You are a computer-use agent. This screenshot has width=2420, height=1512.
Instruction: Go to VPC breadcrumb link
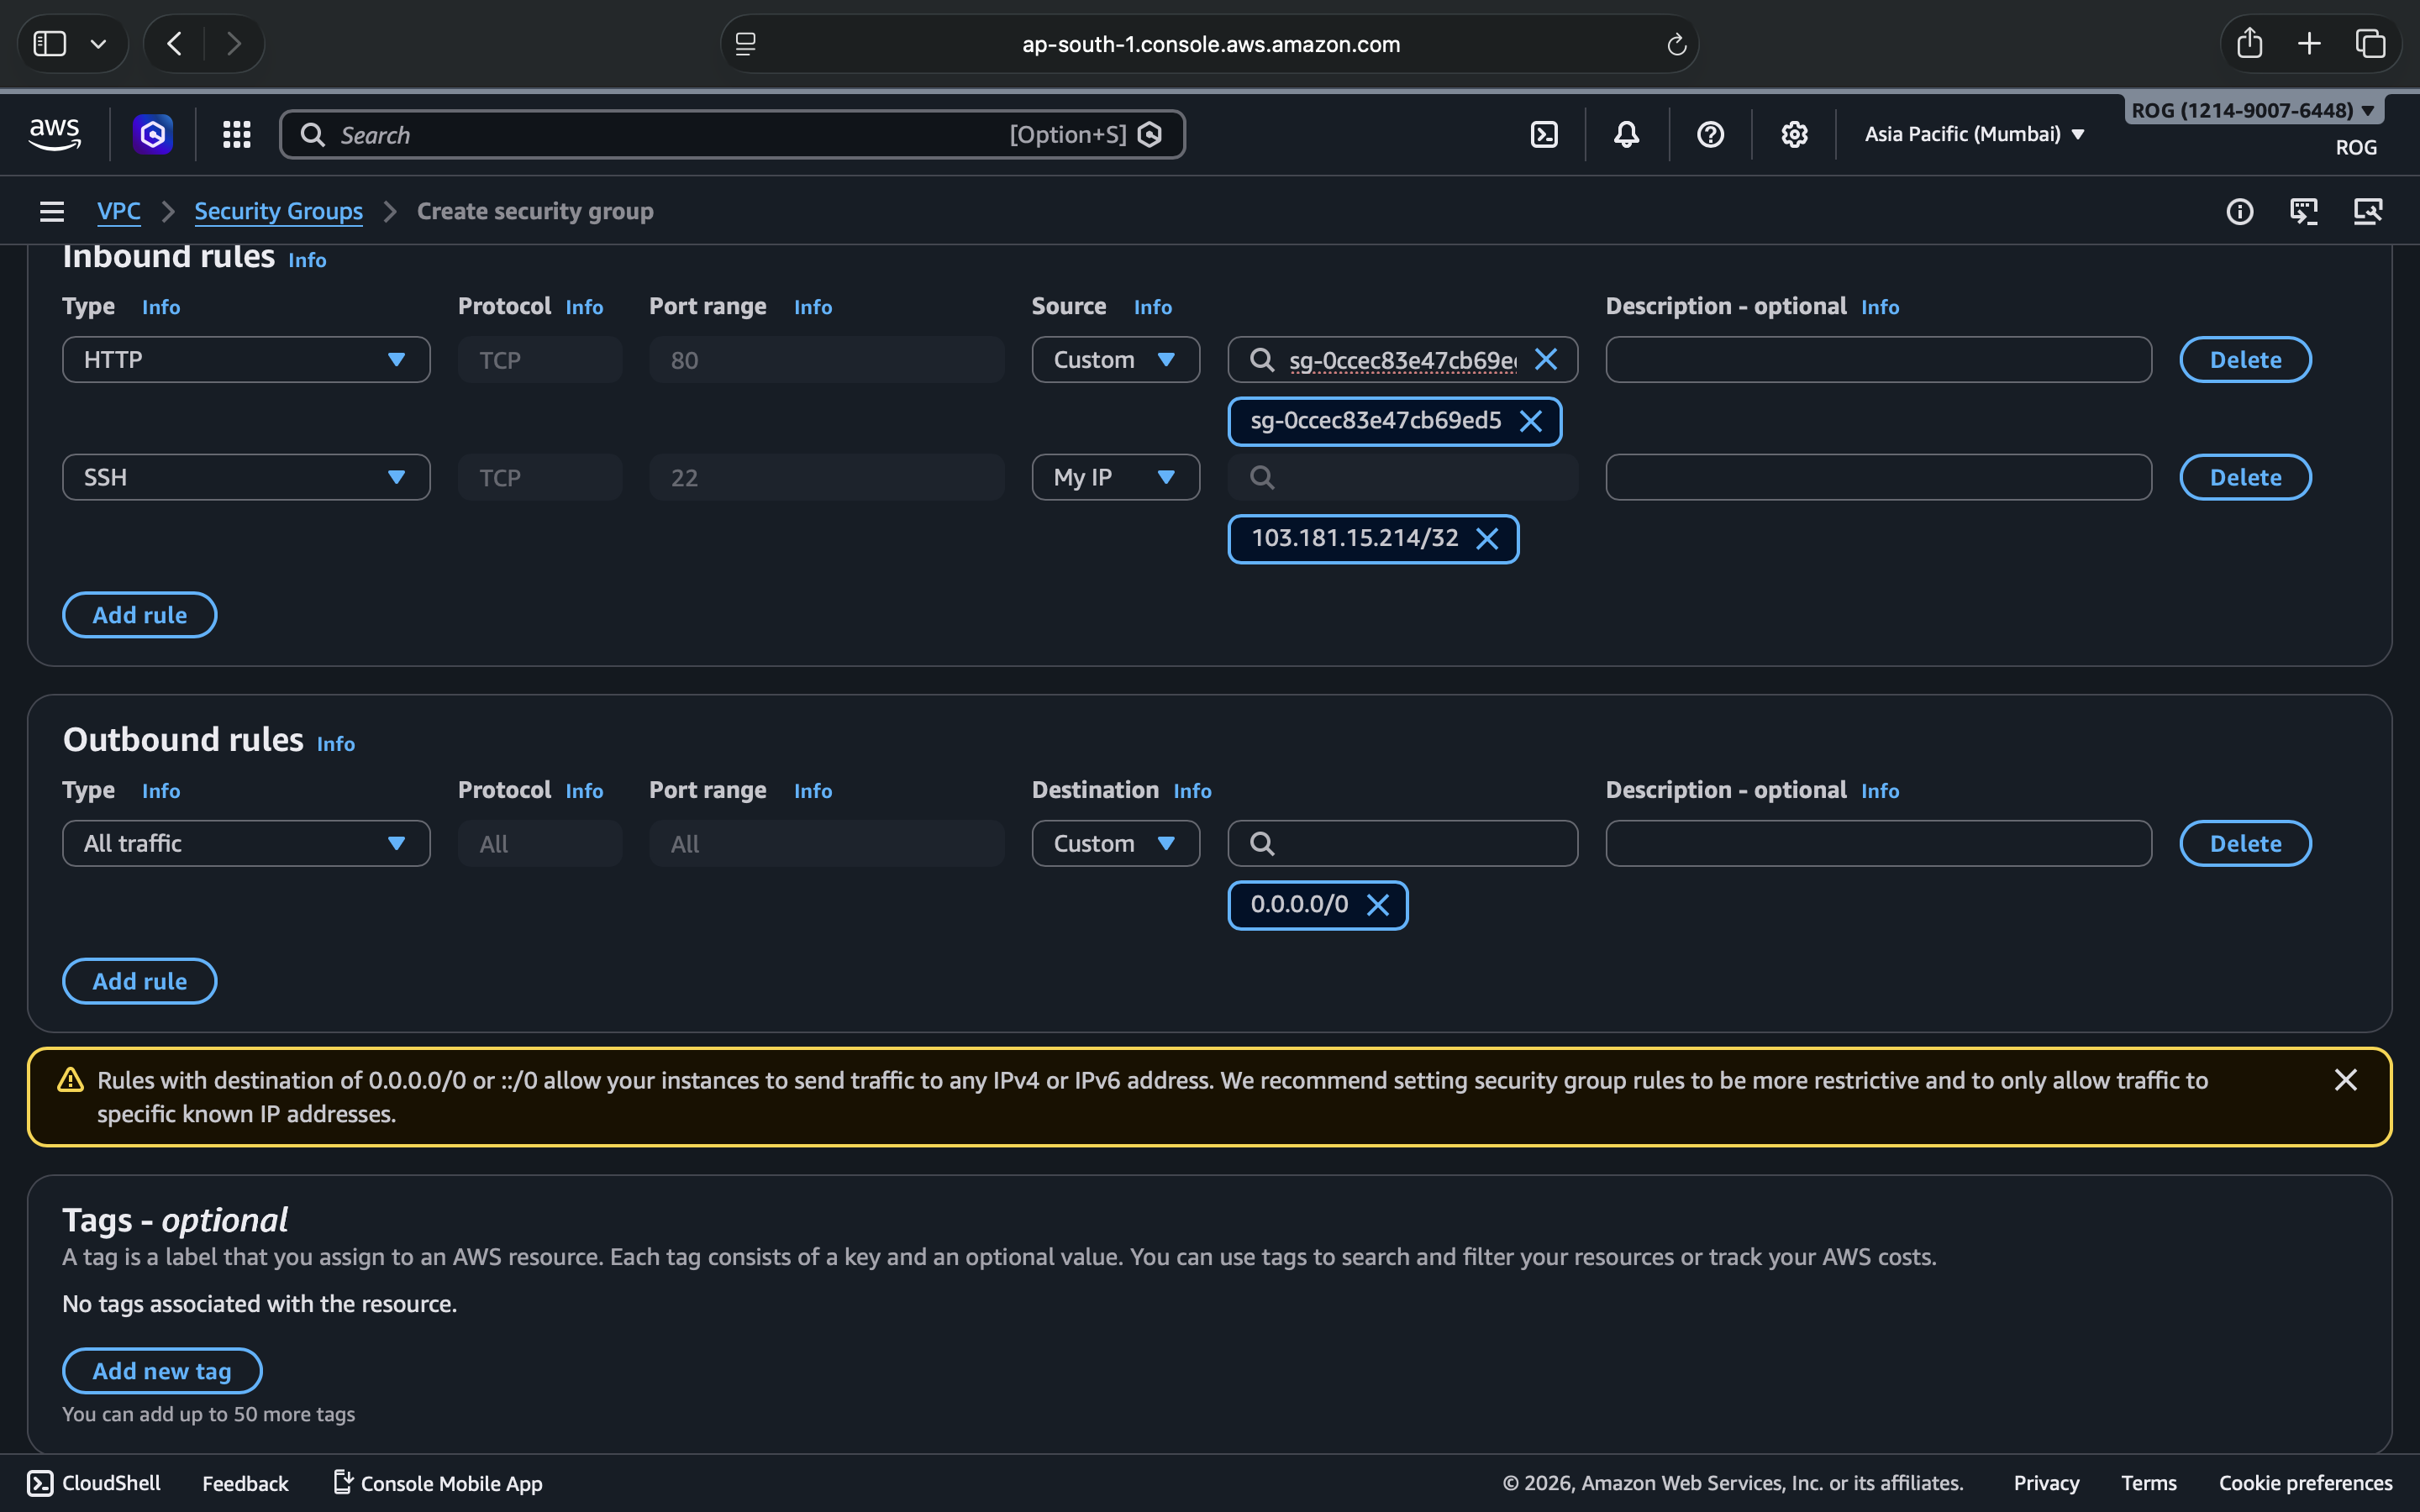tap(118, 211)
